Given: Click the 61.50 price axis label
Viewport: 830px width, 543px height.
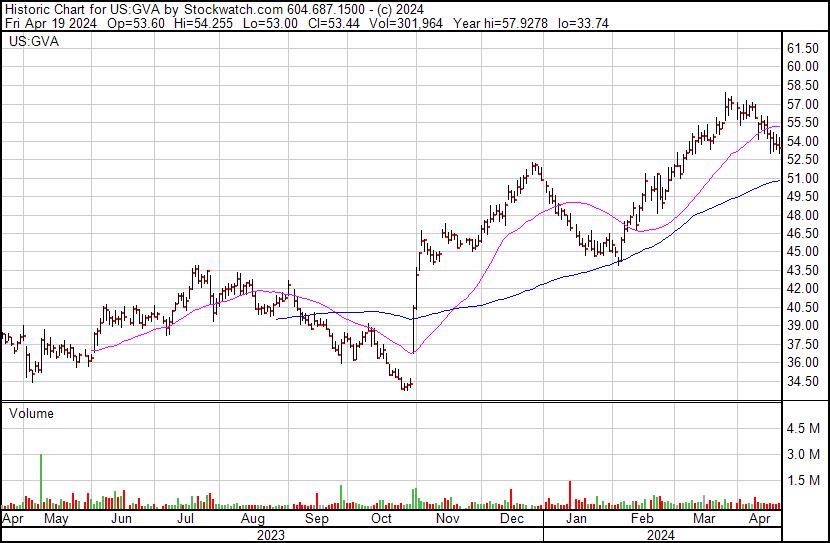Looking at the screenshot, I should pyautogui.click(x=803, y=48).
